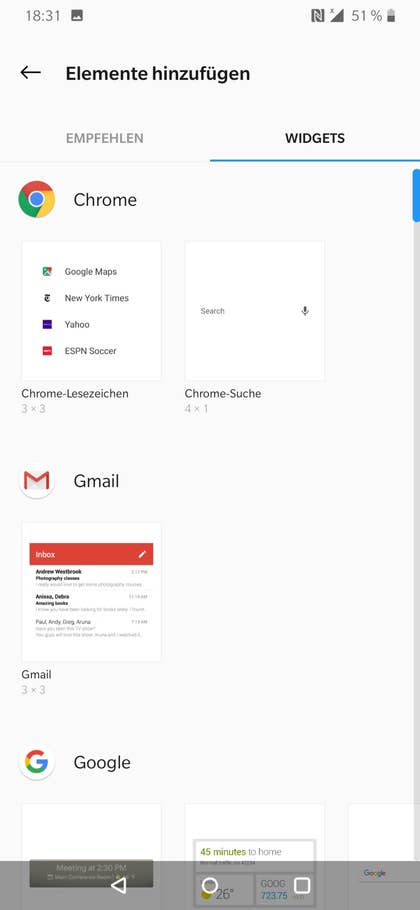Viewport: 420px width, 910px height.
Task: Tap the microphone icon in Chrome-Suche
Action: [x=305, y=311]
